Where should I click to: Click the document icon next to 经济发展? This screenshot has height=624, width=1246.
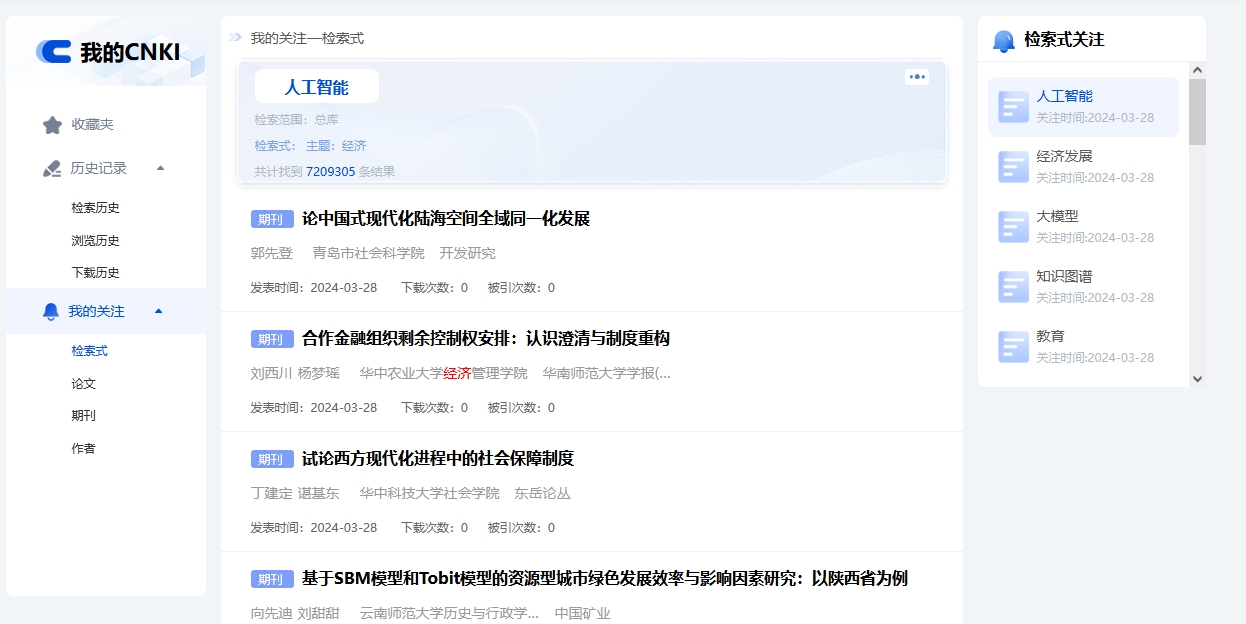tap(1013, 167)
